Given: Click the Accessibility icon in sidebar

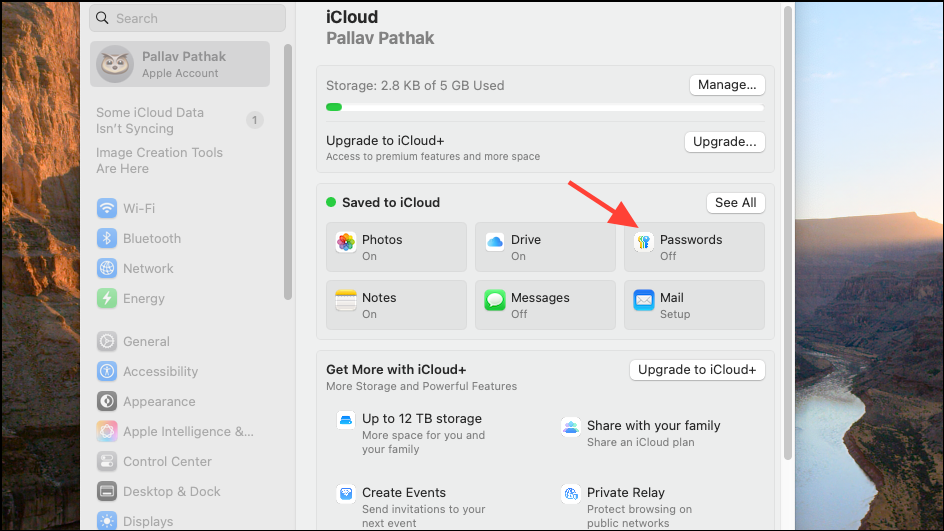Looking at the screenshot, I should click(107, 371).
